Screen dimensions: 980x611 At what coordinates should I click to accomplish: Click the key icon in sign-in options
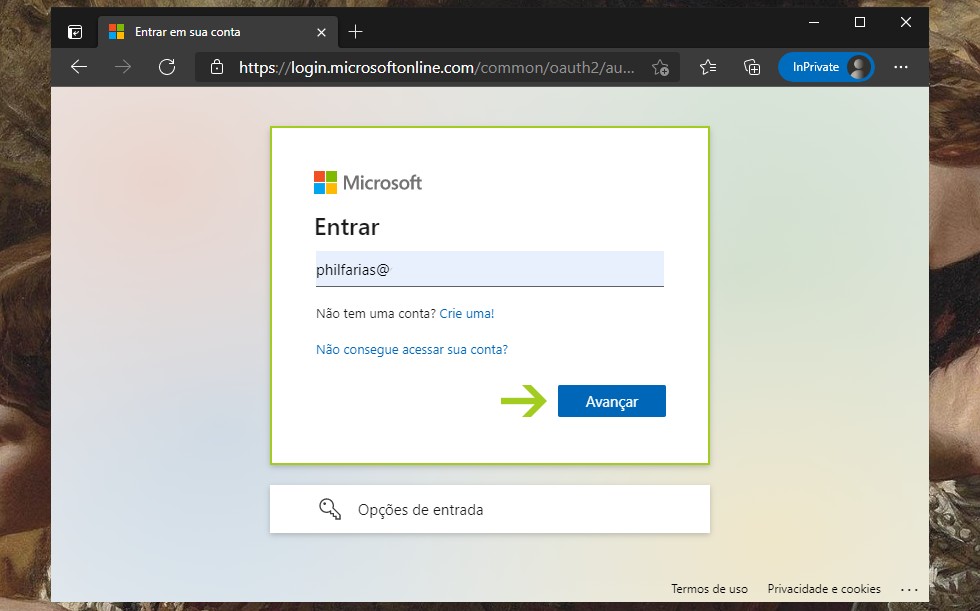[330, 509]
